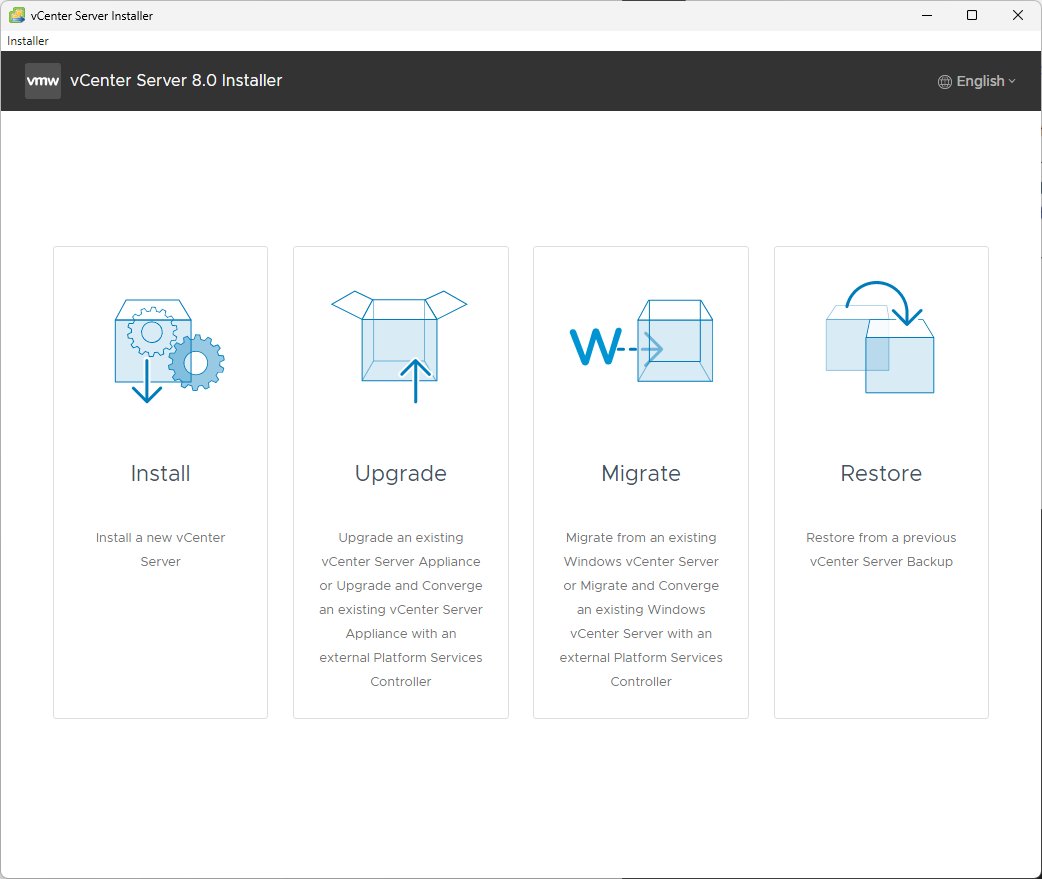Click 'Migrate from an existing Windows vCenter' text
This screenshot has height=879, width=1042.
click(x=641, y=549)
